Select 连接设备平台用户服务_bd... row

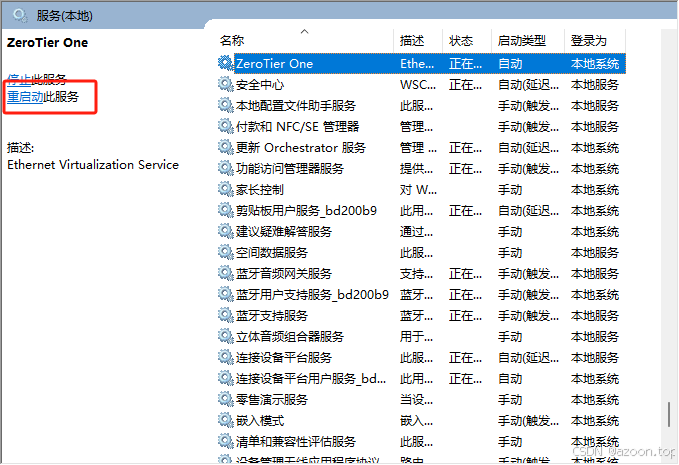pyautogui.click(x=422, y=379)
